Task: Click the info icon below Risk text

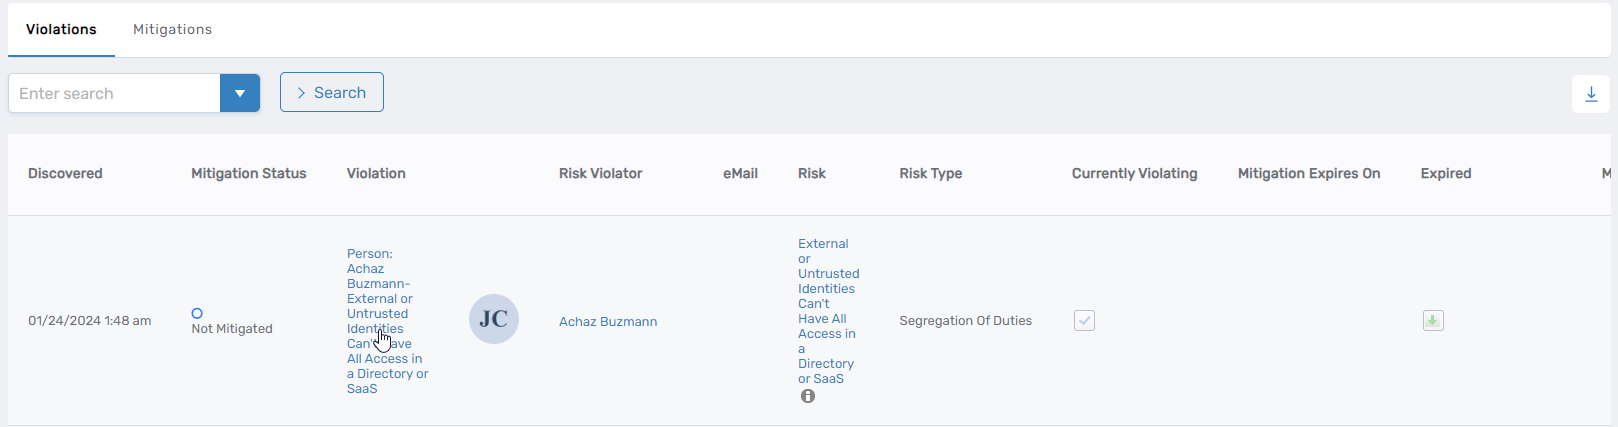Action: [x=808, y=396]
